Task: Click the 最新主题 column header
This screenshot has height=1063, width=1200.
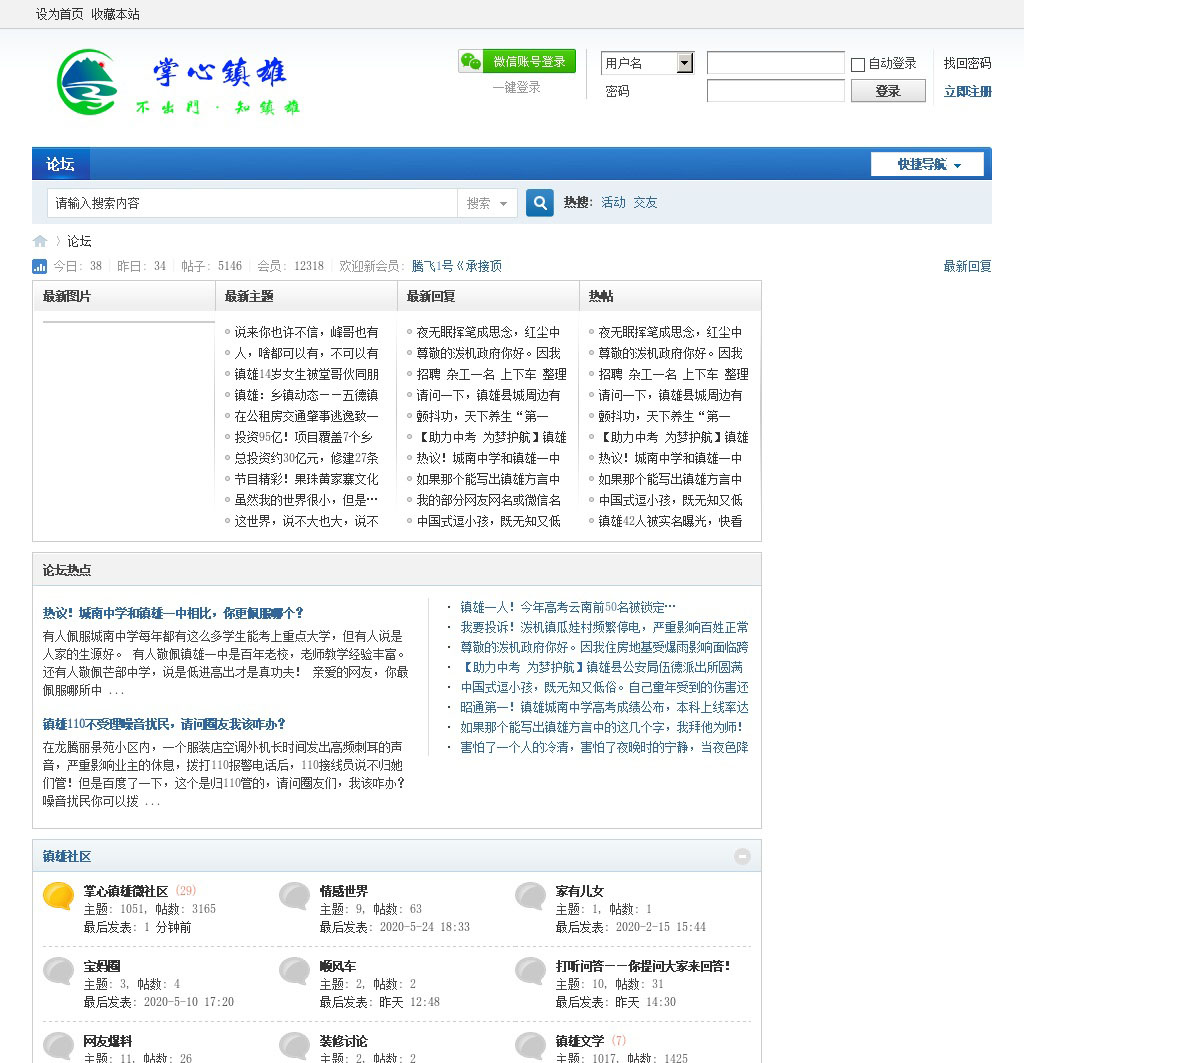Action: tap(249, 296)
